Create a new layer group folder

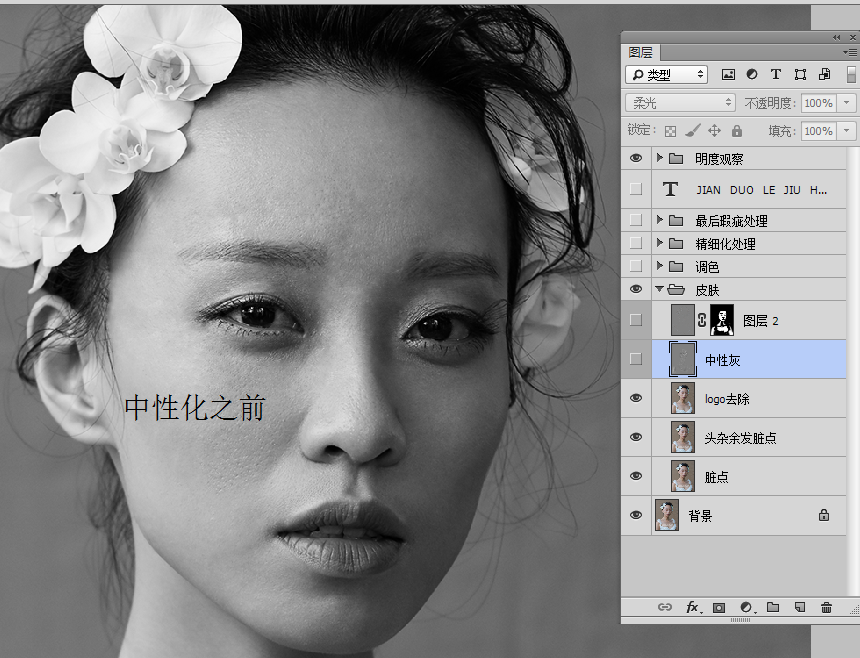(773, 607)
